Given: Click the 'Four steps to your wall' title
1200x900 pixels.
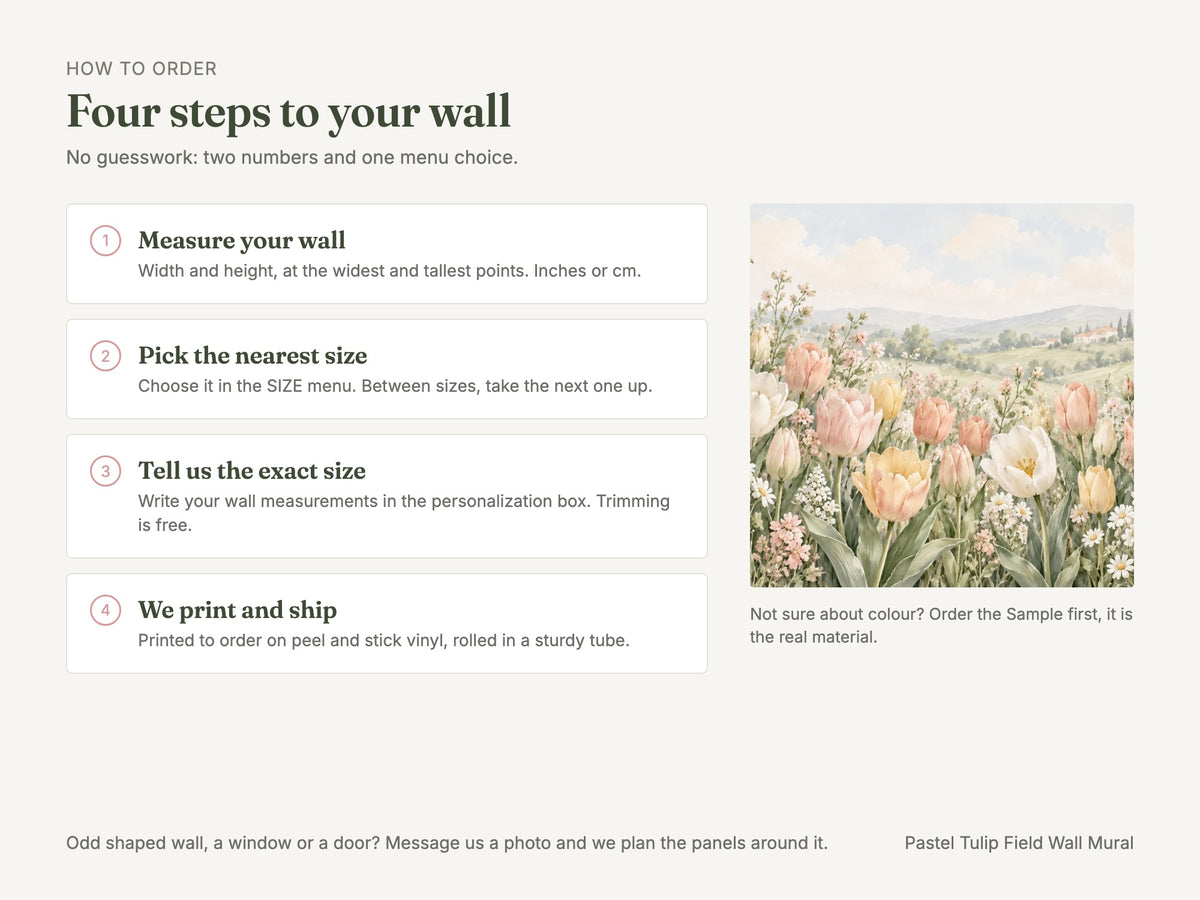Looking at the screenshot, I should [289, 111].
